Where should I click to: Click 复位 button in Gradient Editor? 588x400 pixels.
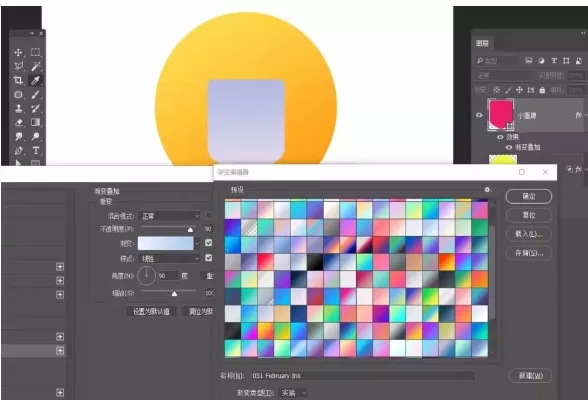(x=529, y=215)
